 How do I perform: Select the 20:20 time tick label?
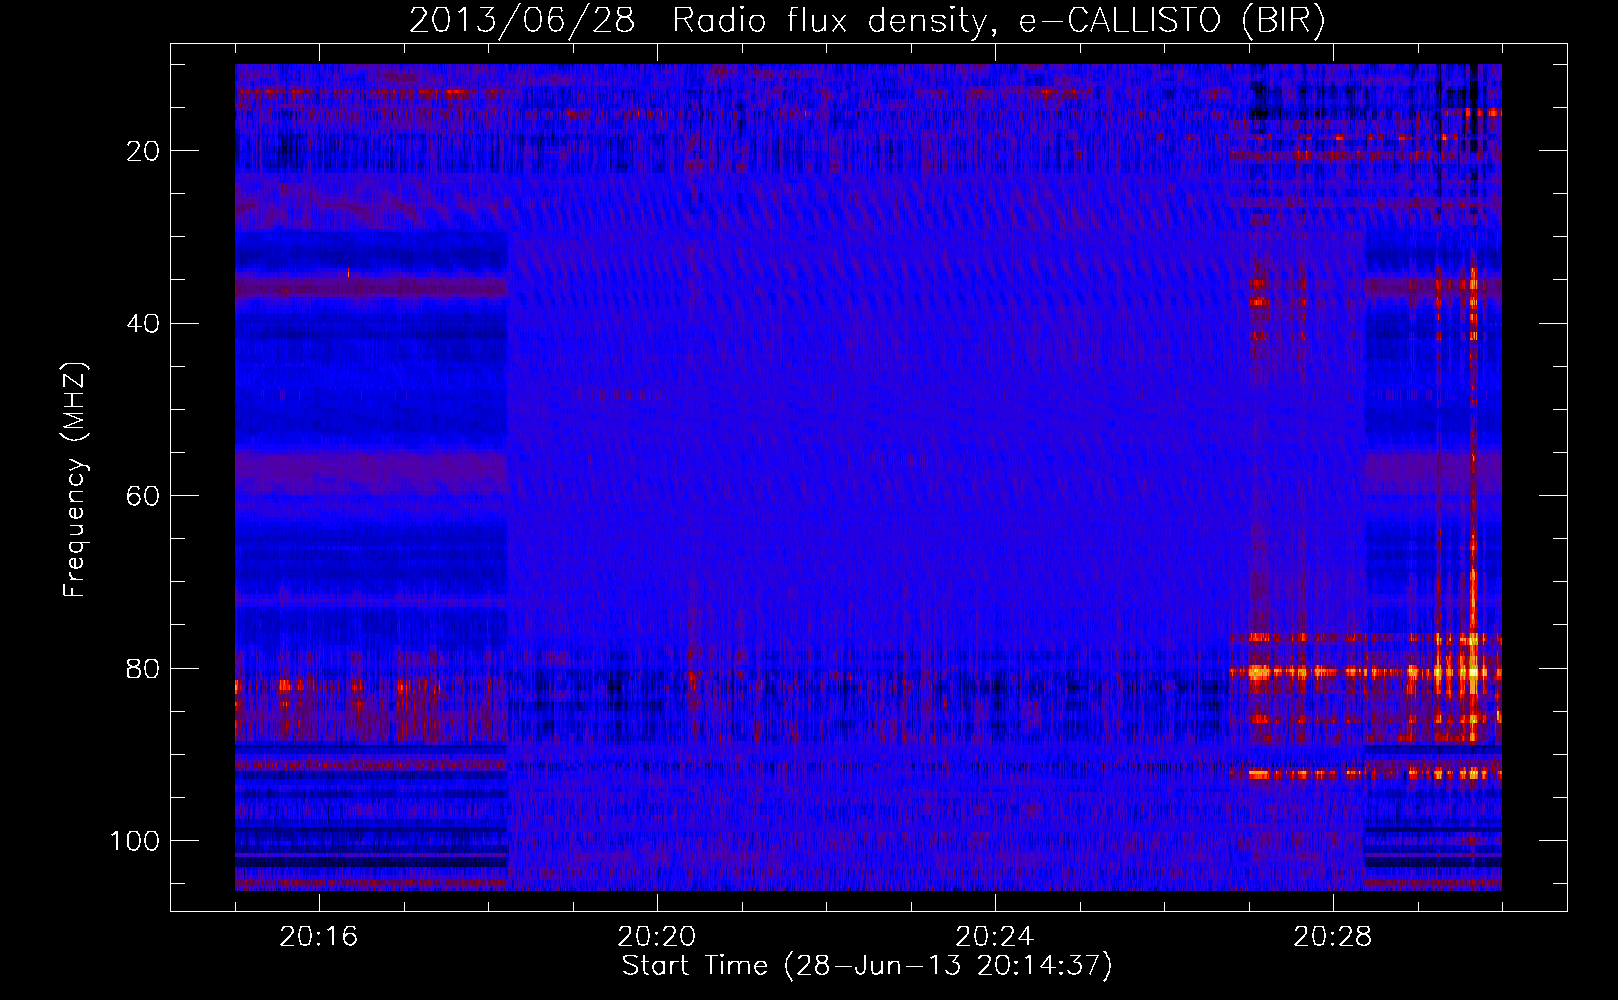click(x=657, y=937)
